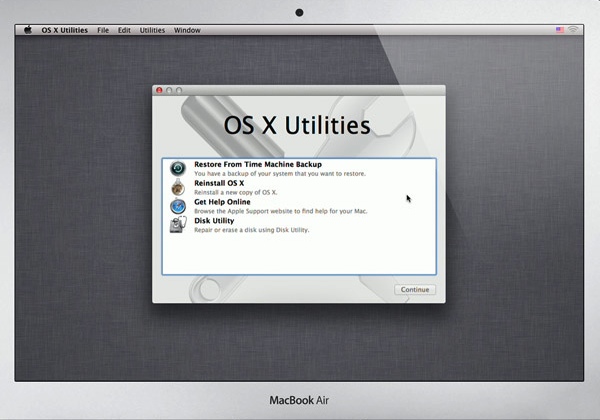Click the disabled zoom window button
This screenshot has height=420, width=600.
[179, 90]
